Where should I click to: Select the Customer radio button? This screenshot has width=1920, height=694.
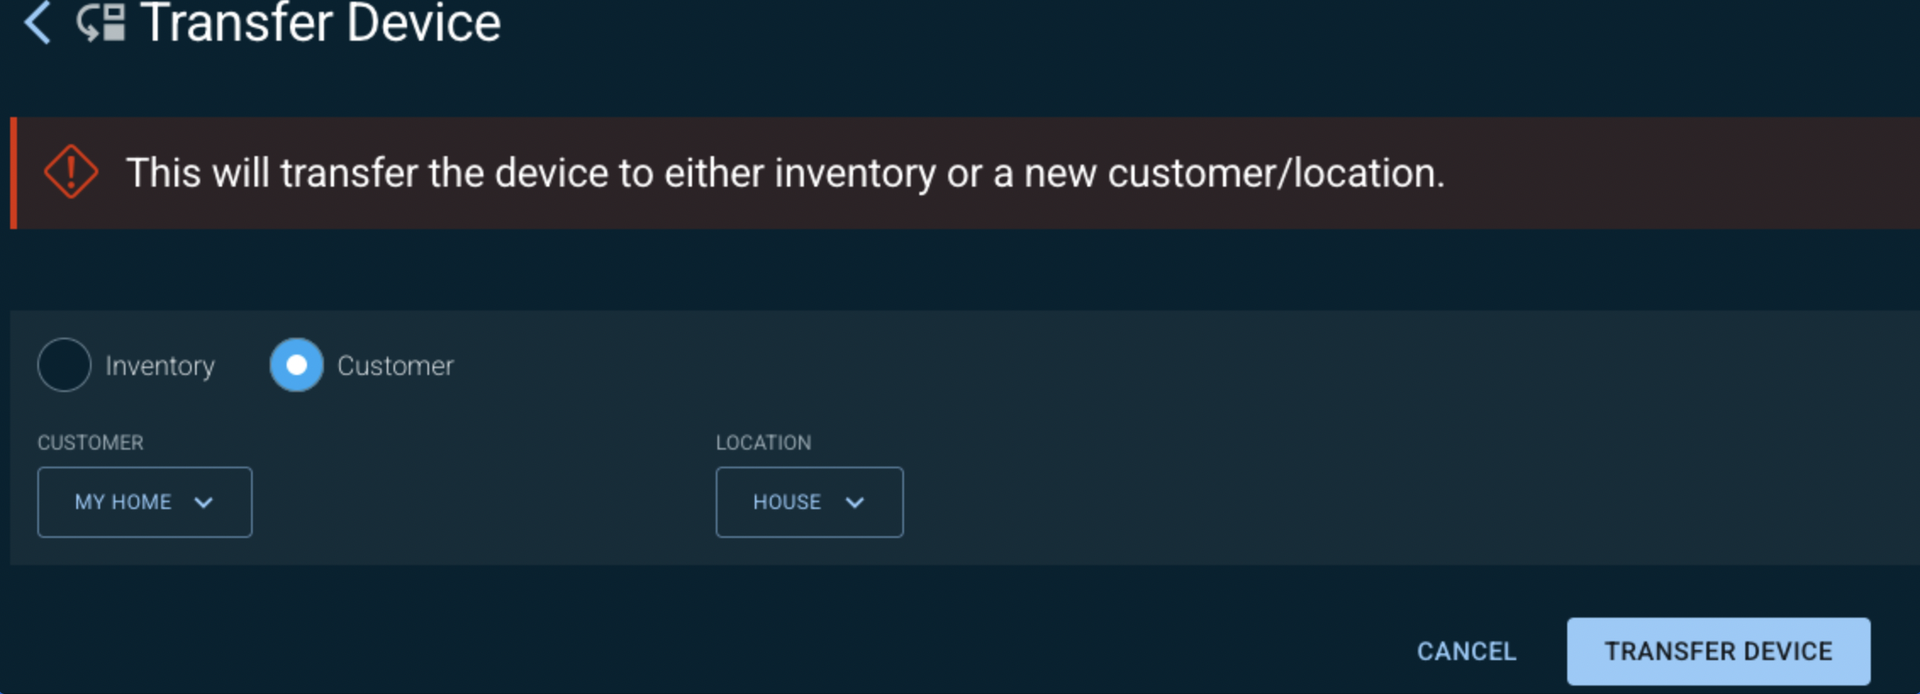296,365
